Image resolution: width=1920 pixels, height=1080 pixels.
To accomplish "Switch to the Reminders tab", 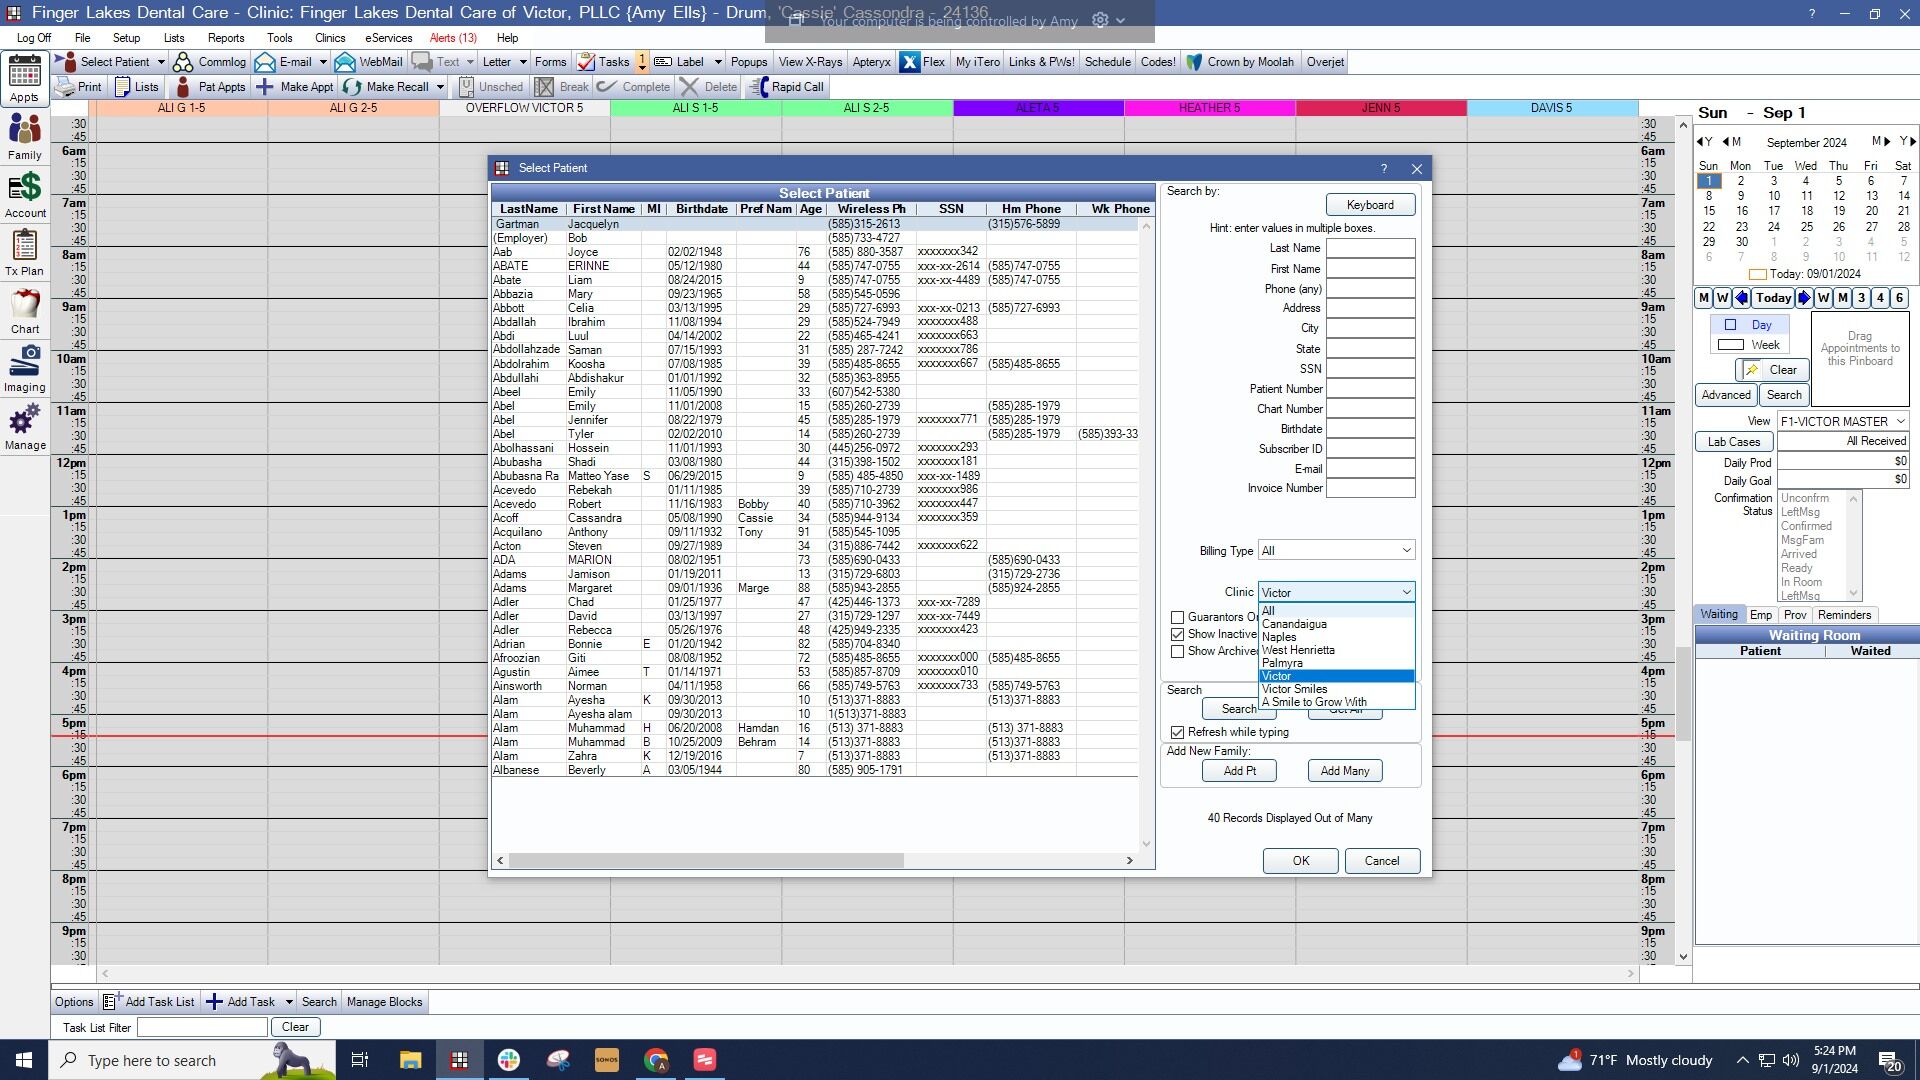I will [1844, 615].
